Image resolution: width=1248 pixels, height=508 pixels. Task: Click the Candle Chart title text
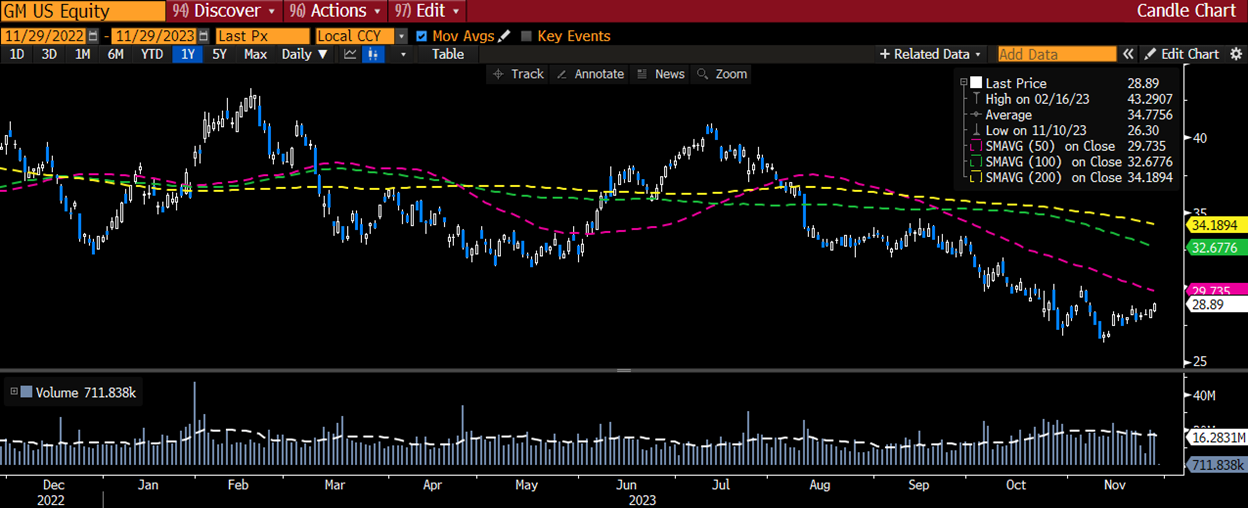1189,11
